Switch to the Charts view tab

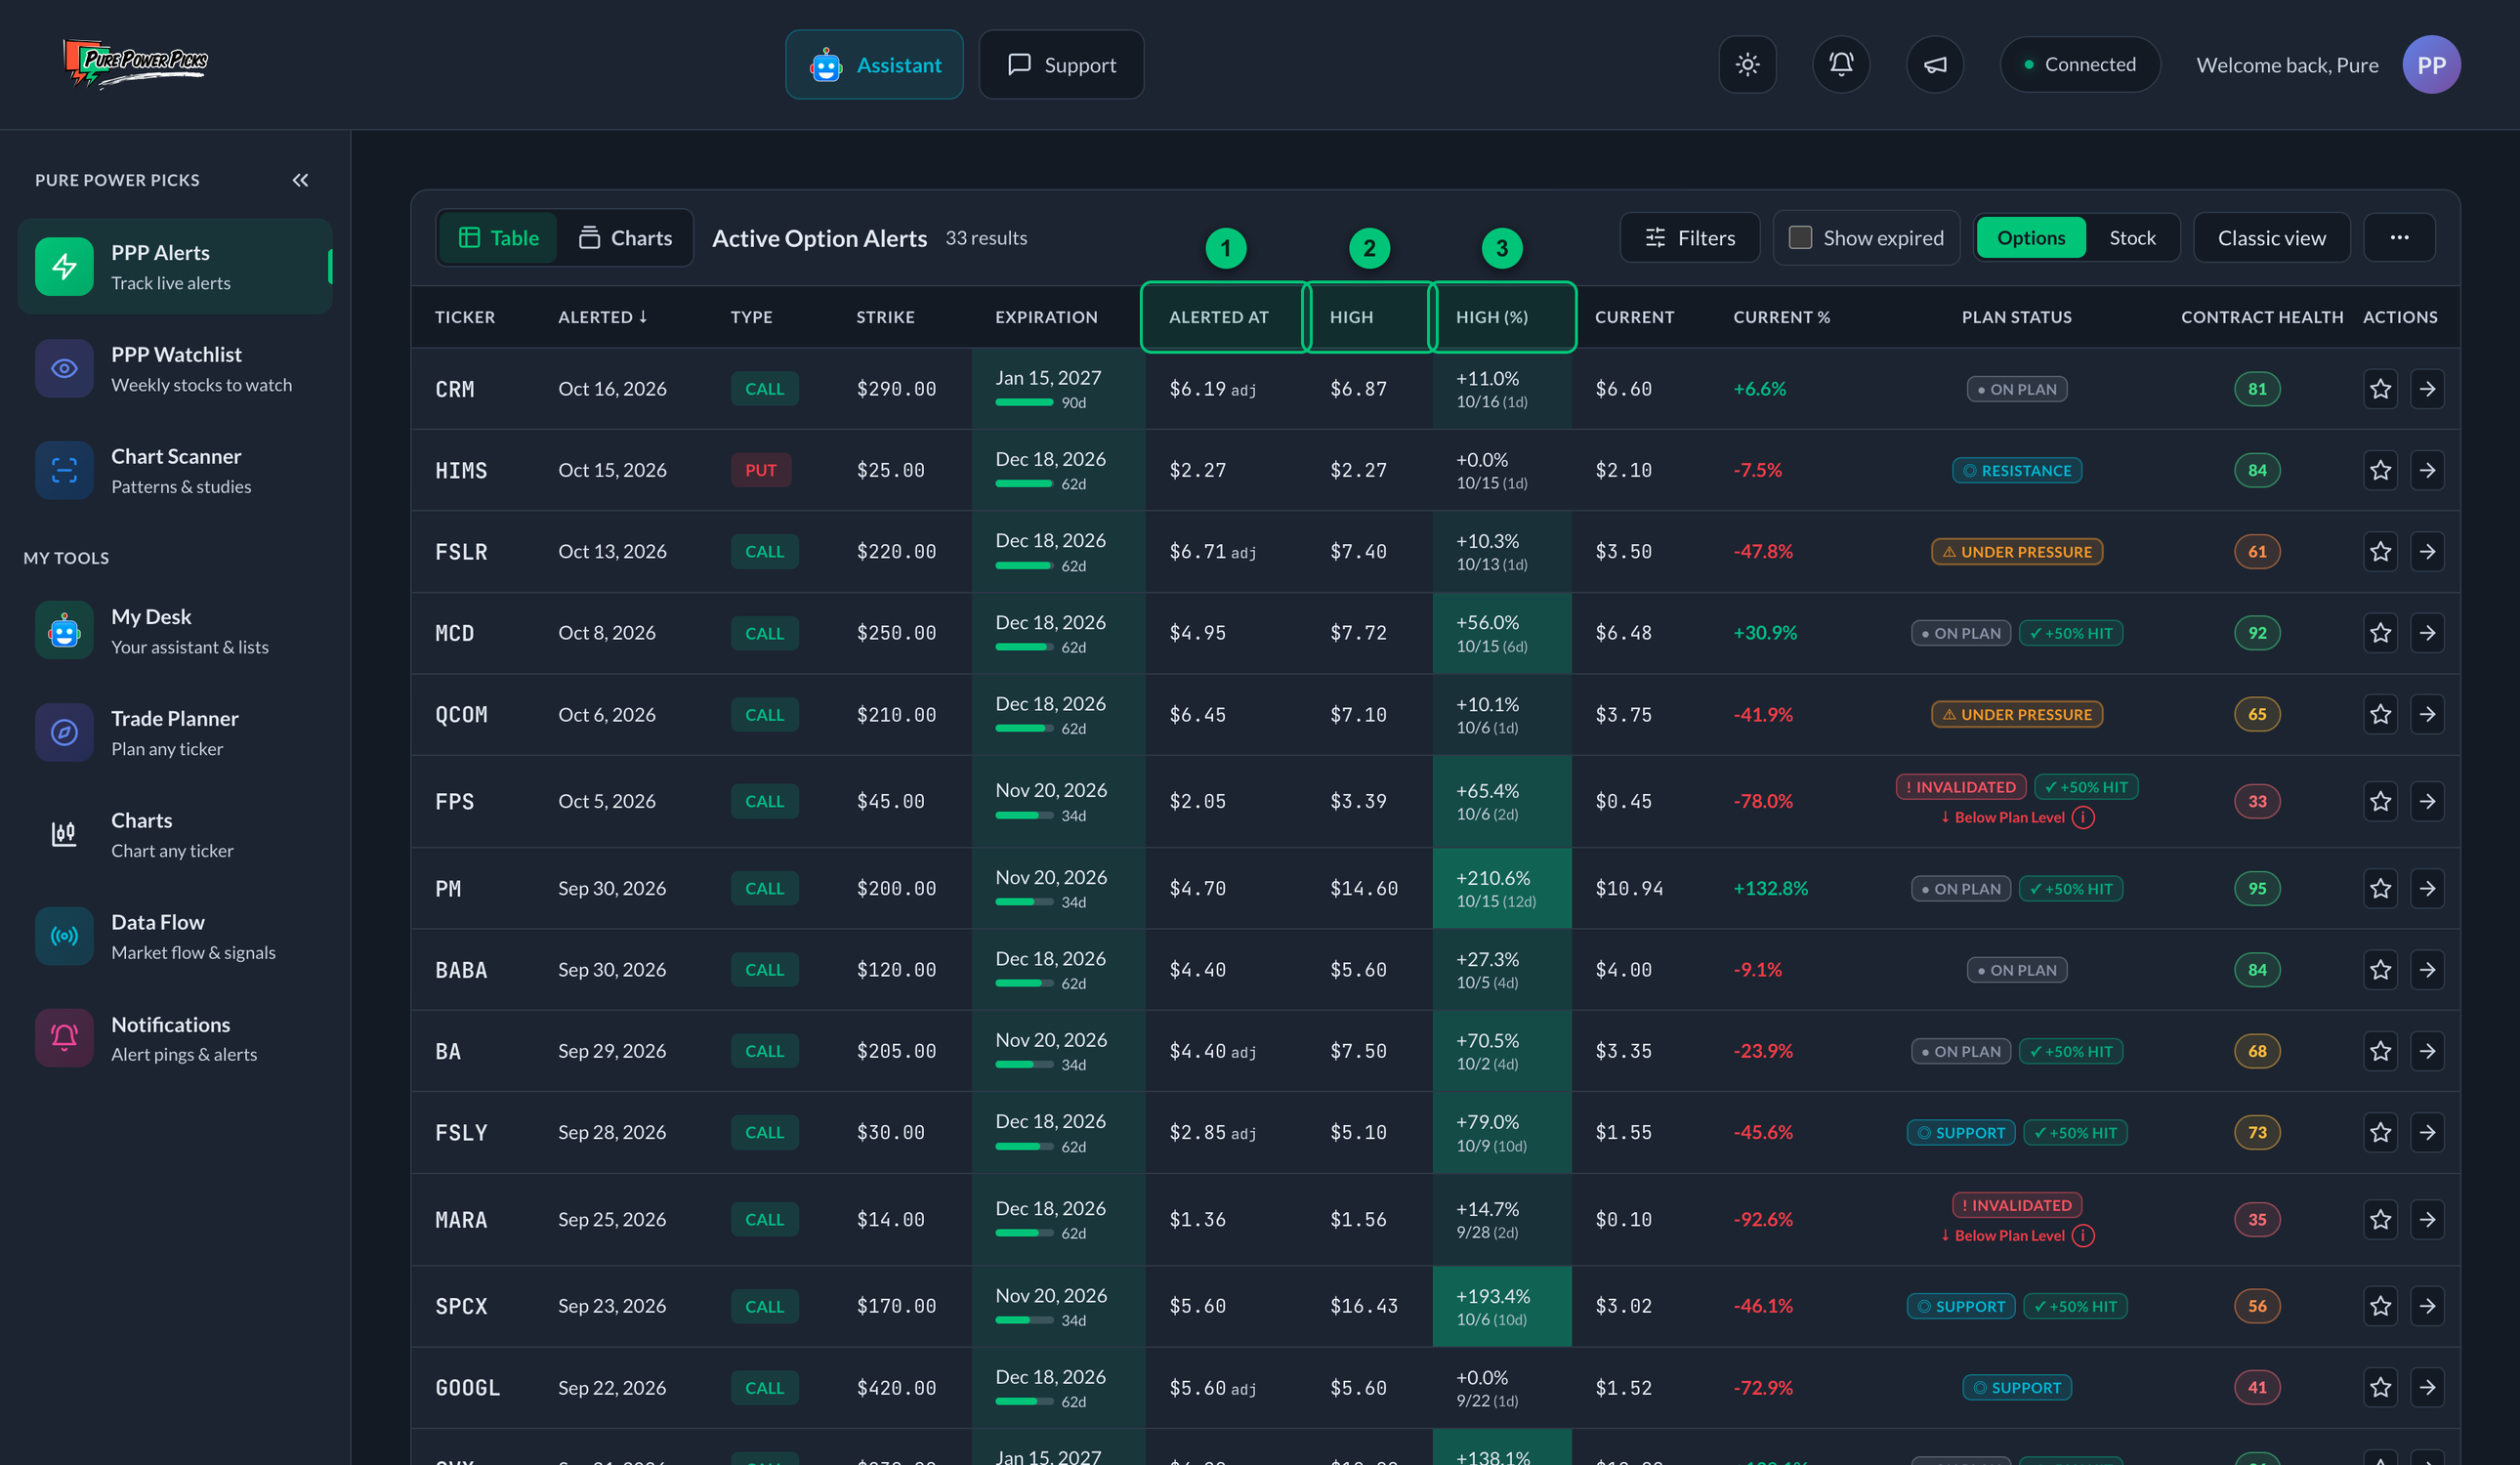(x=625, y=238)
